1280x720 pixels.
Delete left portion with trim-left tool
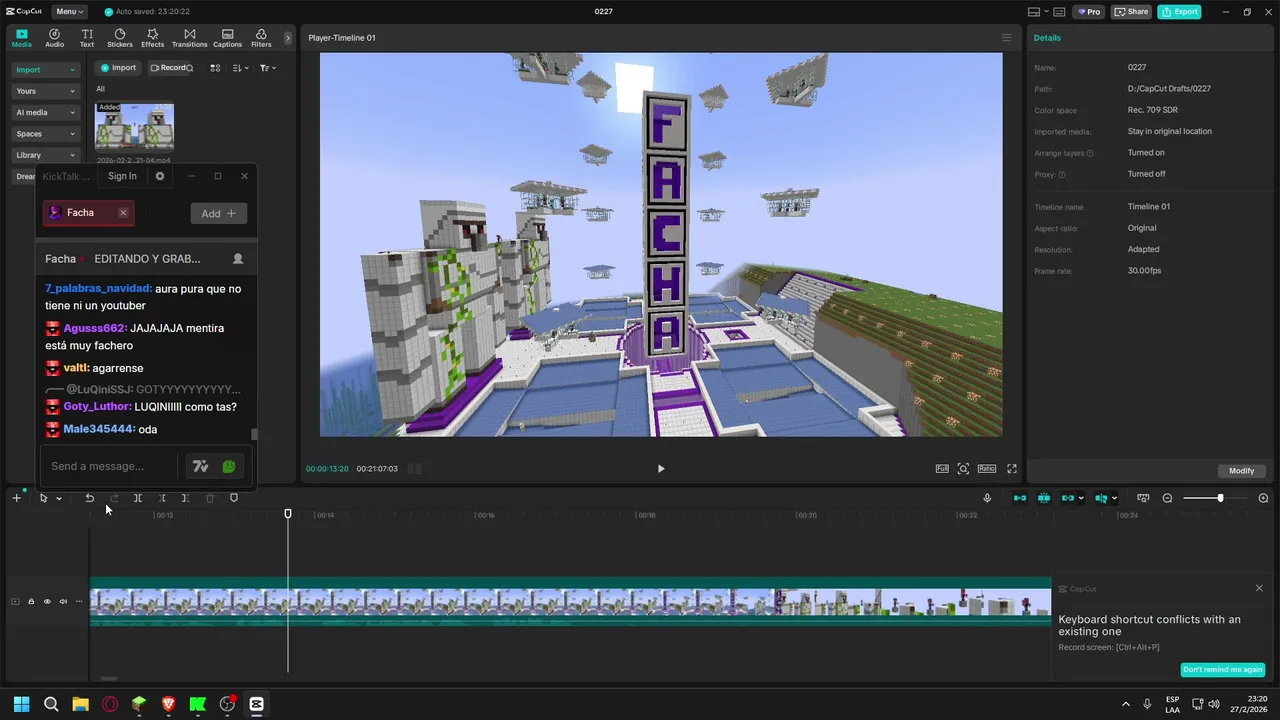pyautogui.click(x=162, y=498)
